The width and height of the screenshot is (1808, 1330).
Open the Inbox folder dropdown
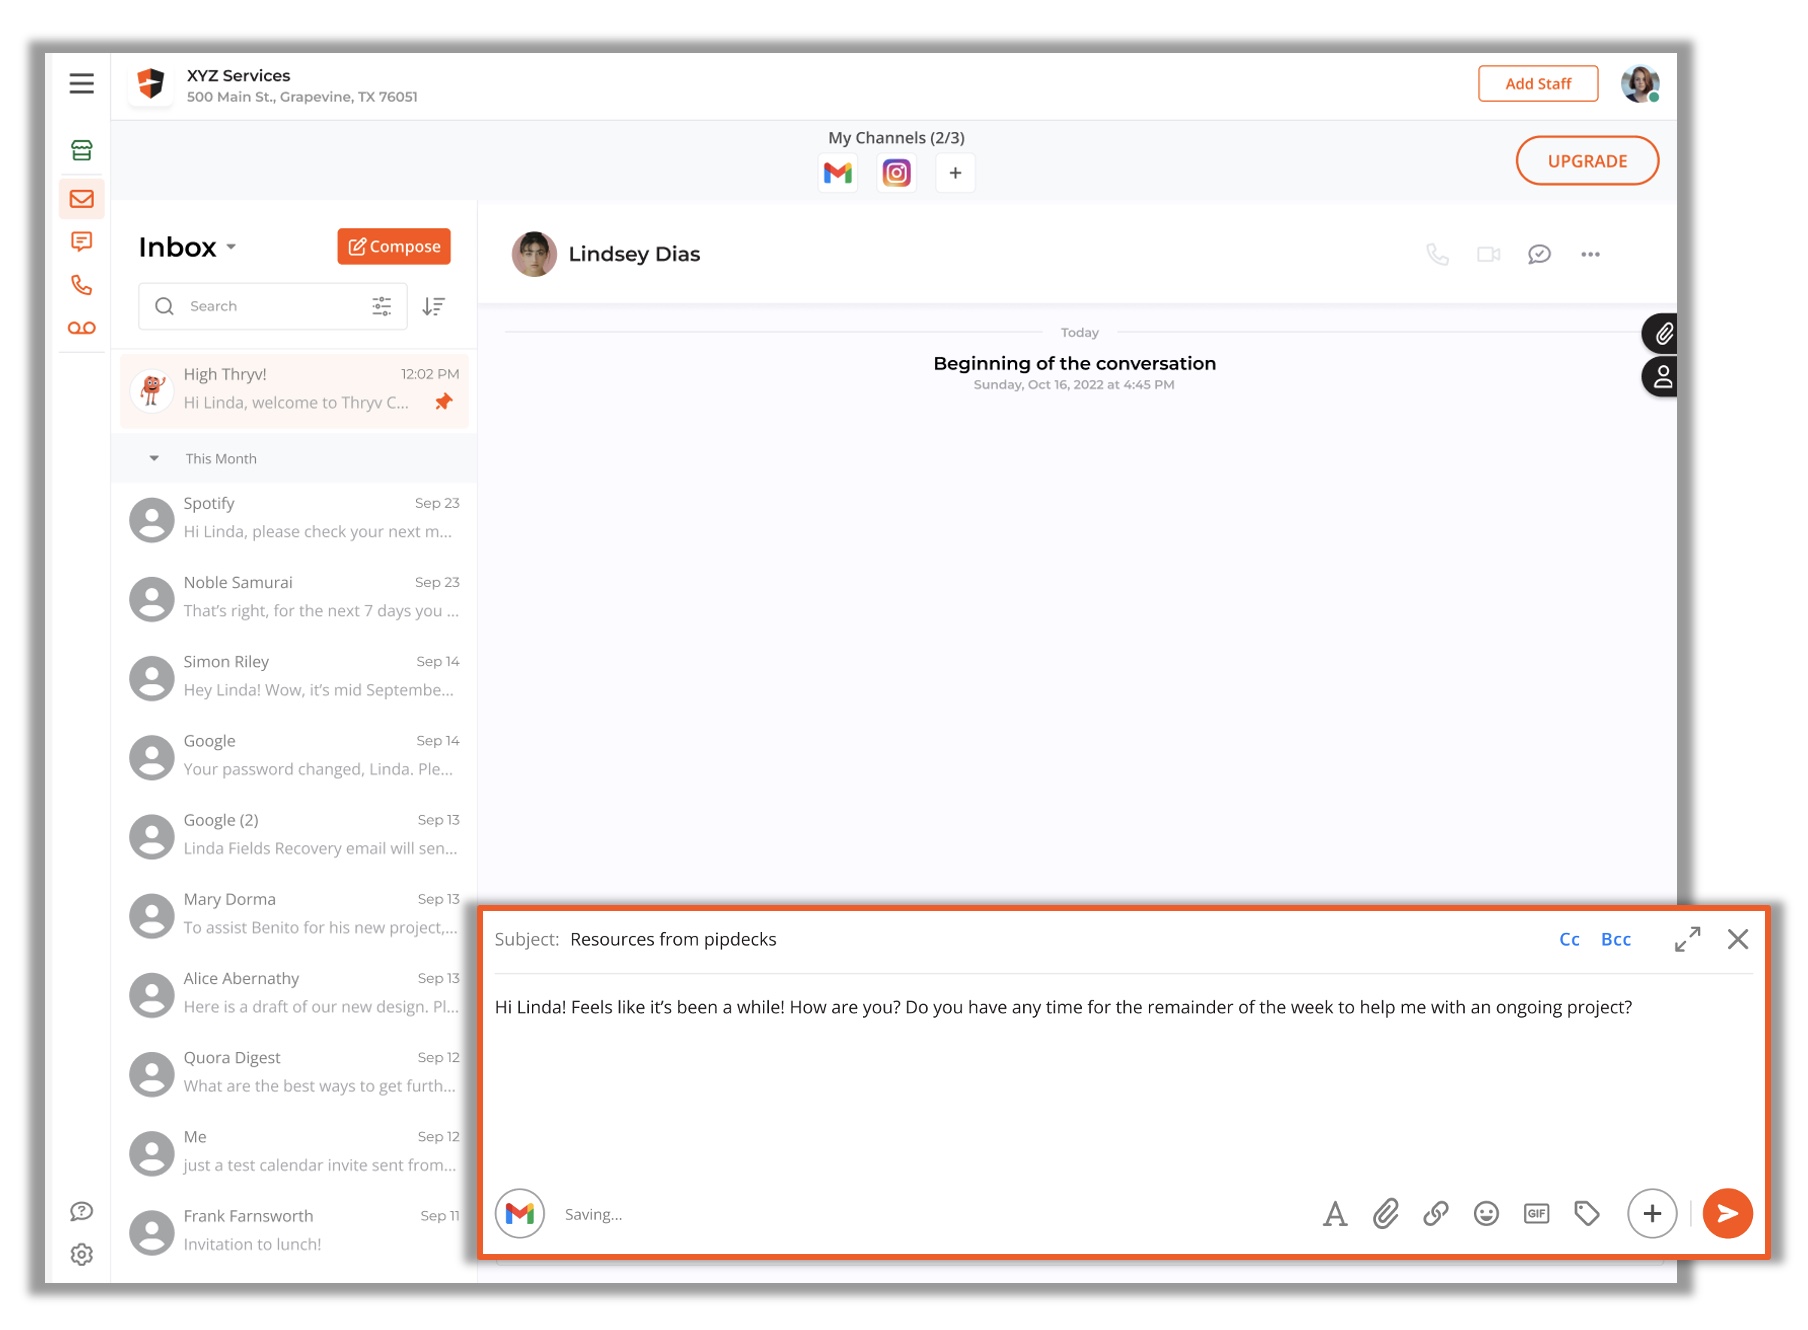pos(187,247)
